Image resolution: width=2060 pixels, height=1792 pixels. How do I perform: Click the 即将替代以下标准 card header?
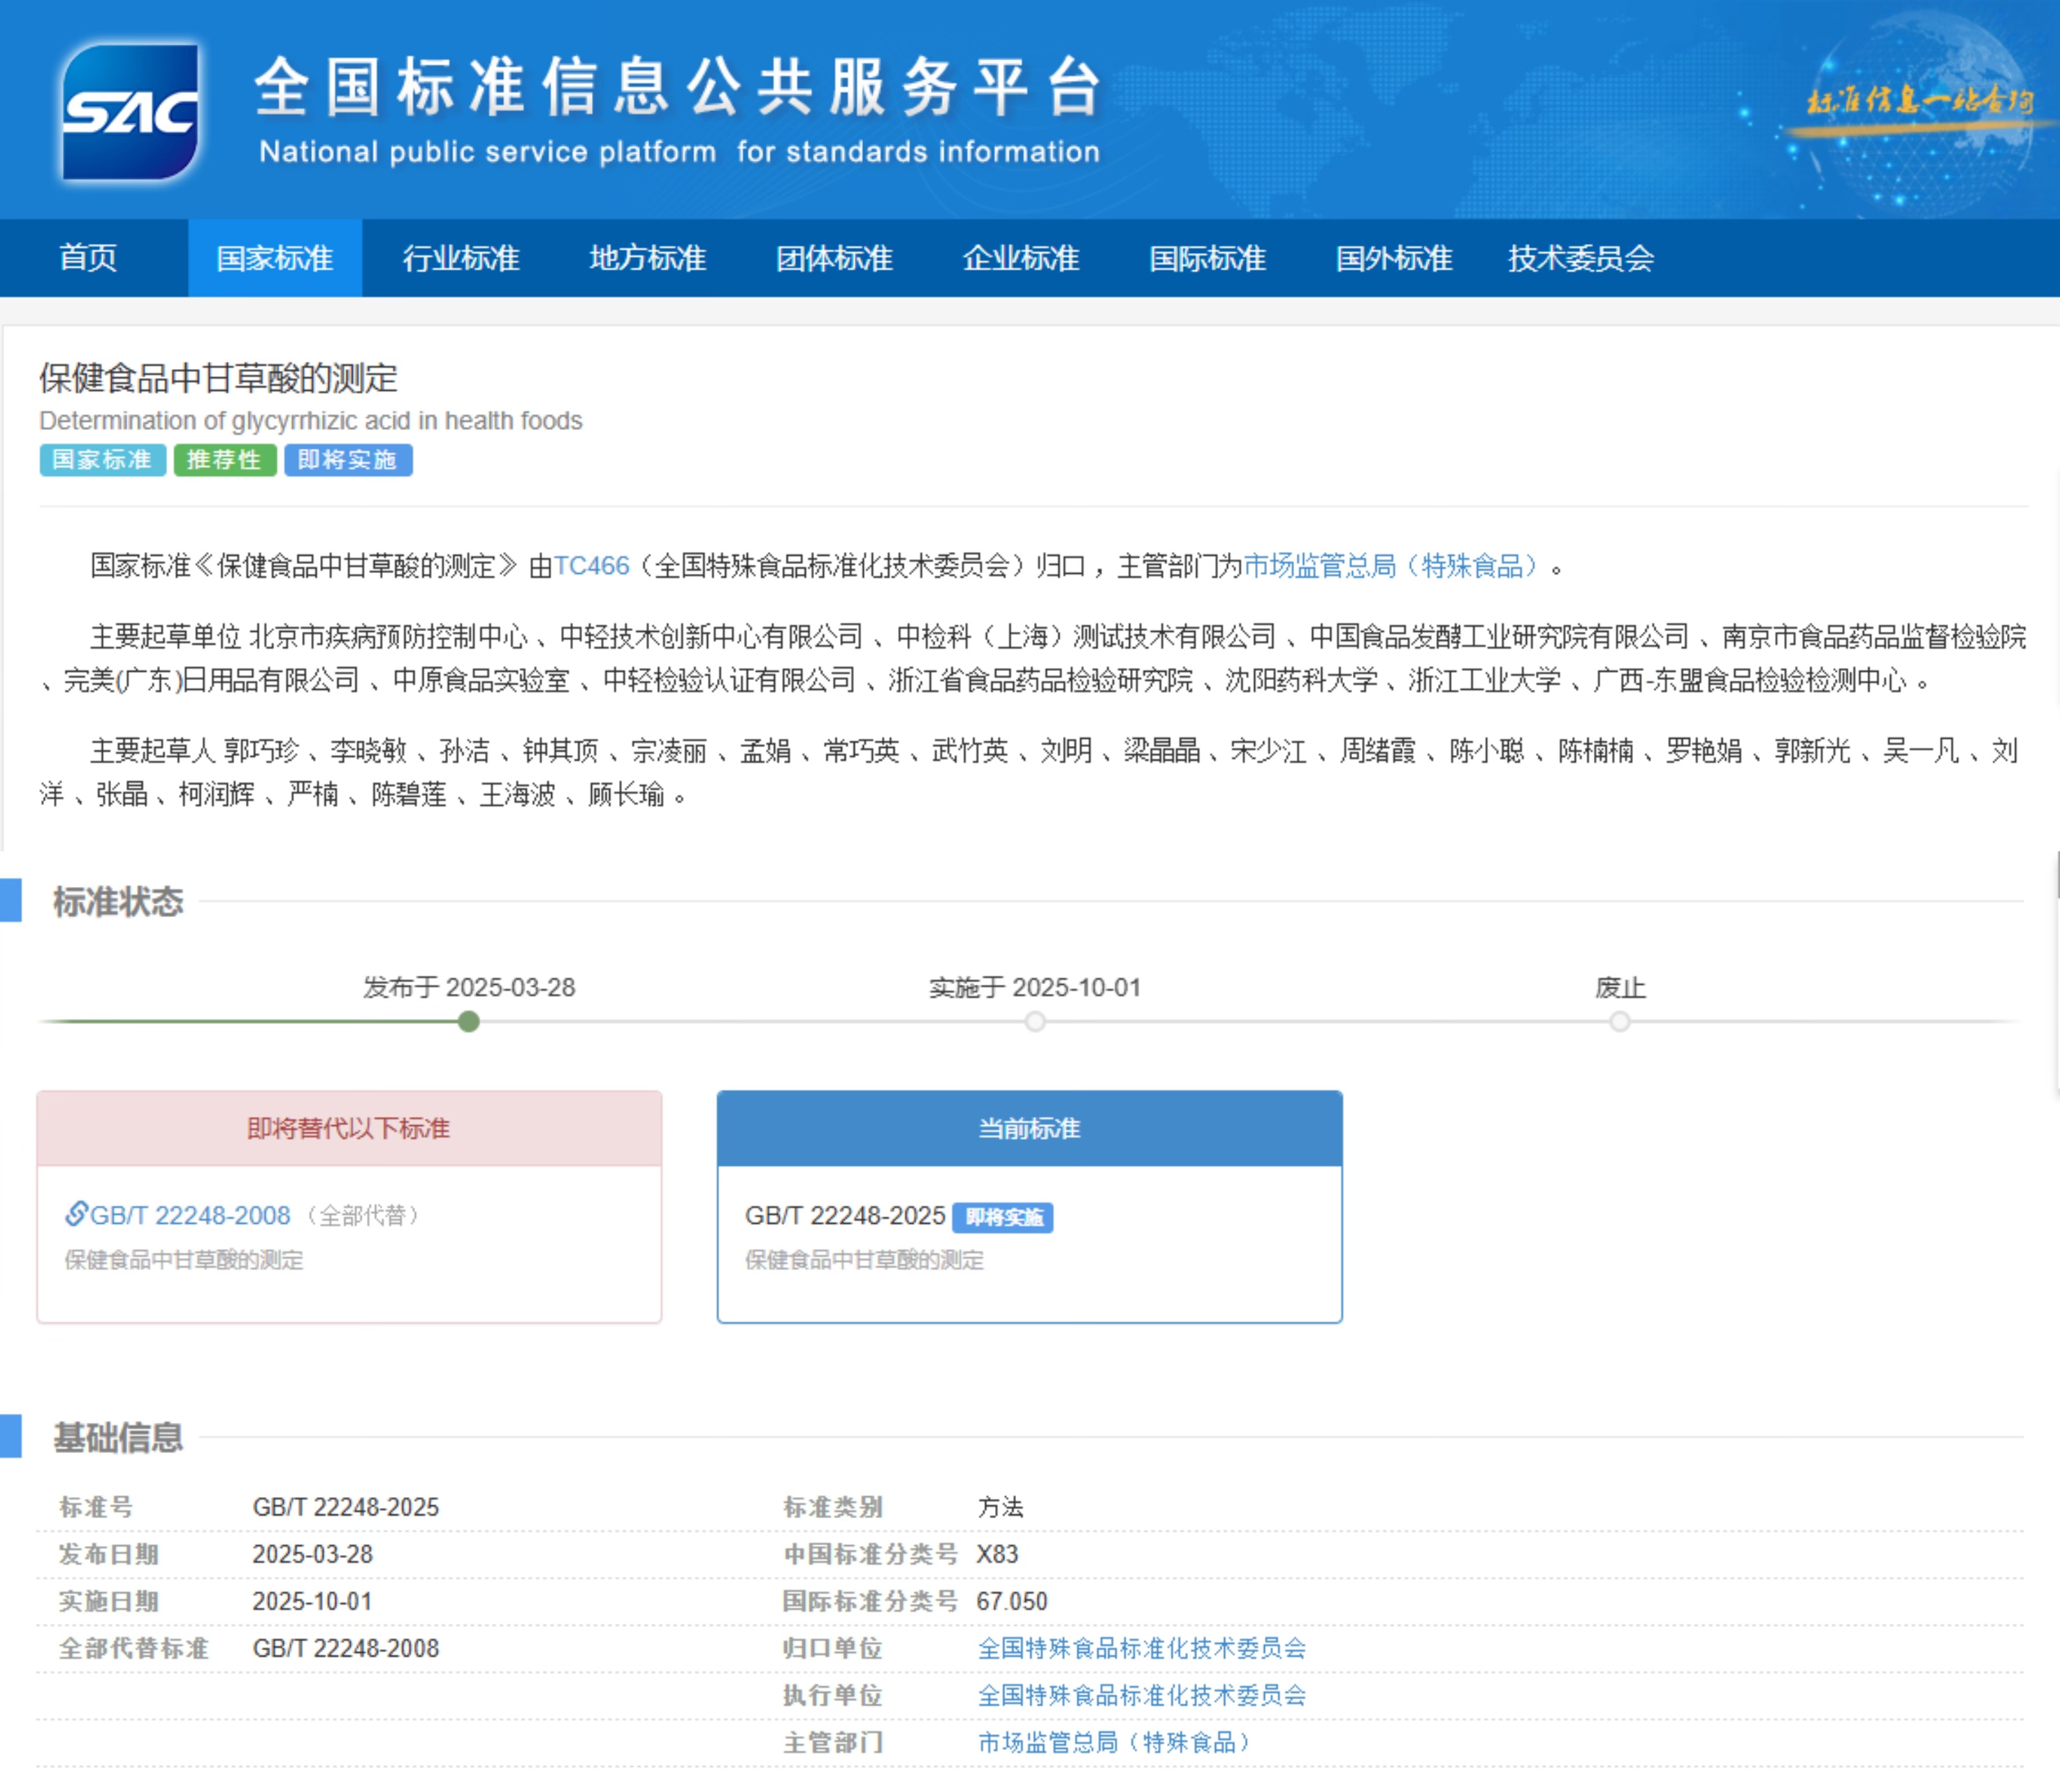coord(349,1128)
